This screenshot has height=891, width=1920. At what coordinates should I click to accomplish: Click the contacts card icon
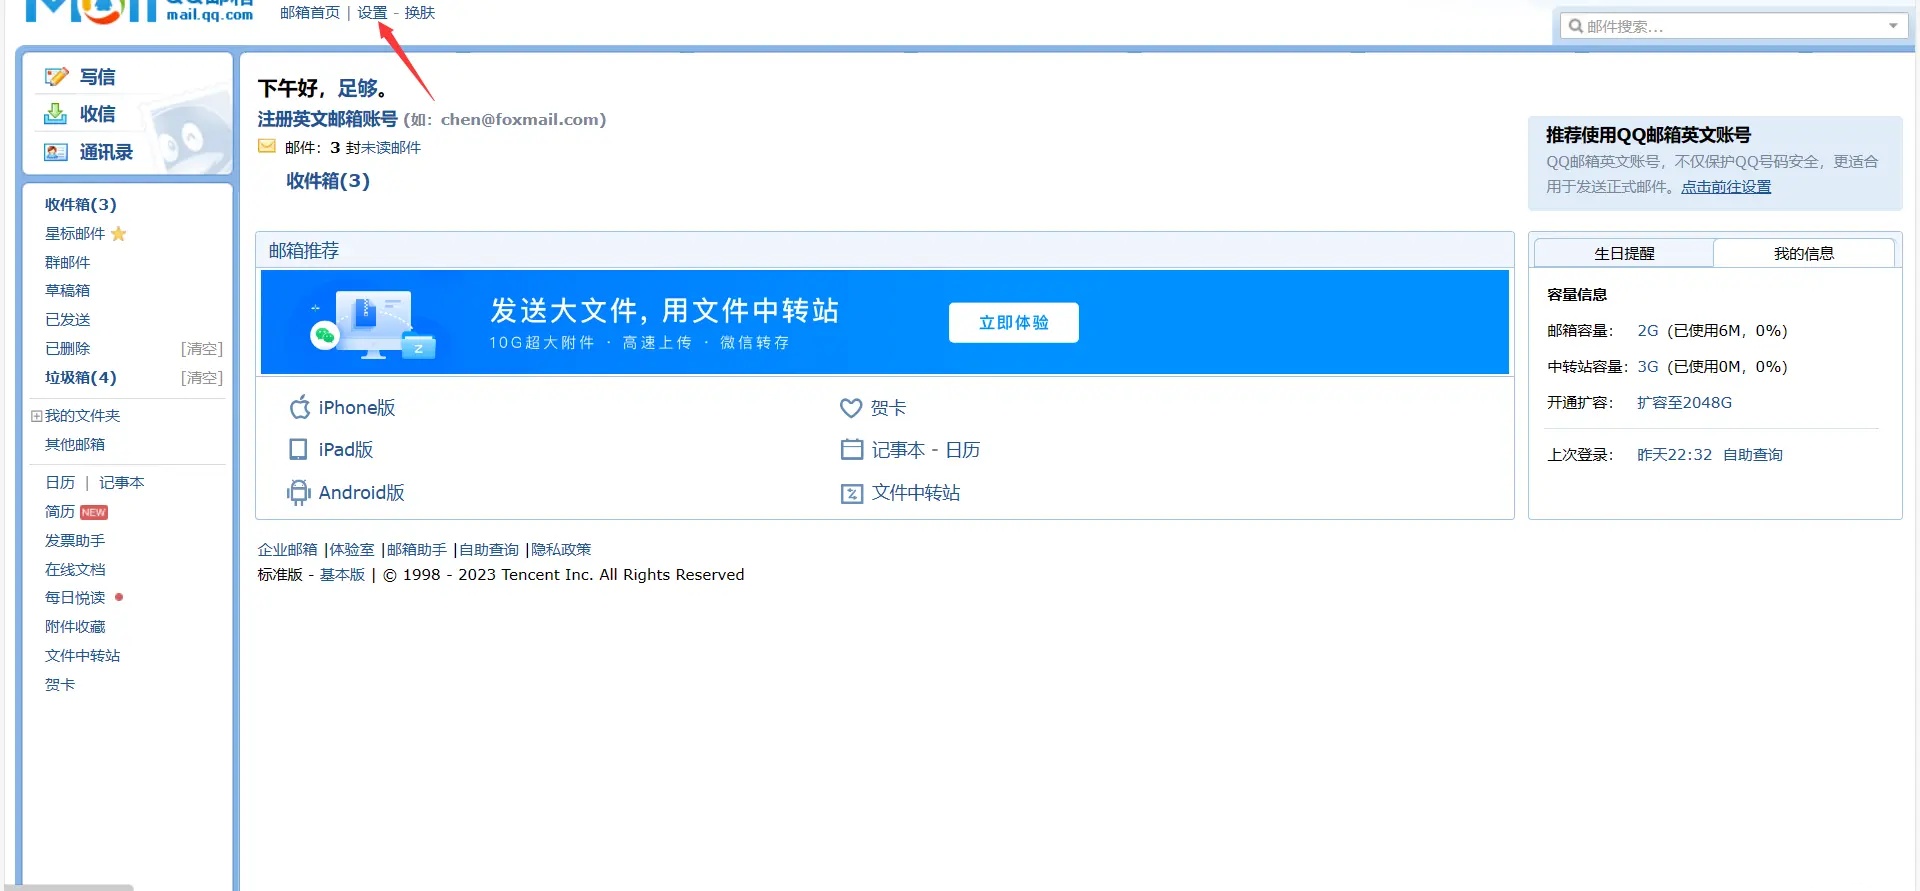click(x=56, y=152)
